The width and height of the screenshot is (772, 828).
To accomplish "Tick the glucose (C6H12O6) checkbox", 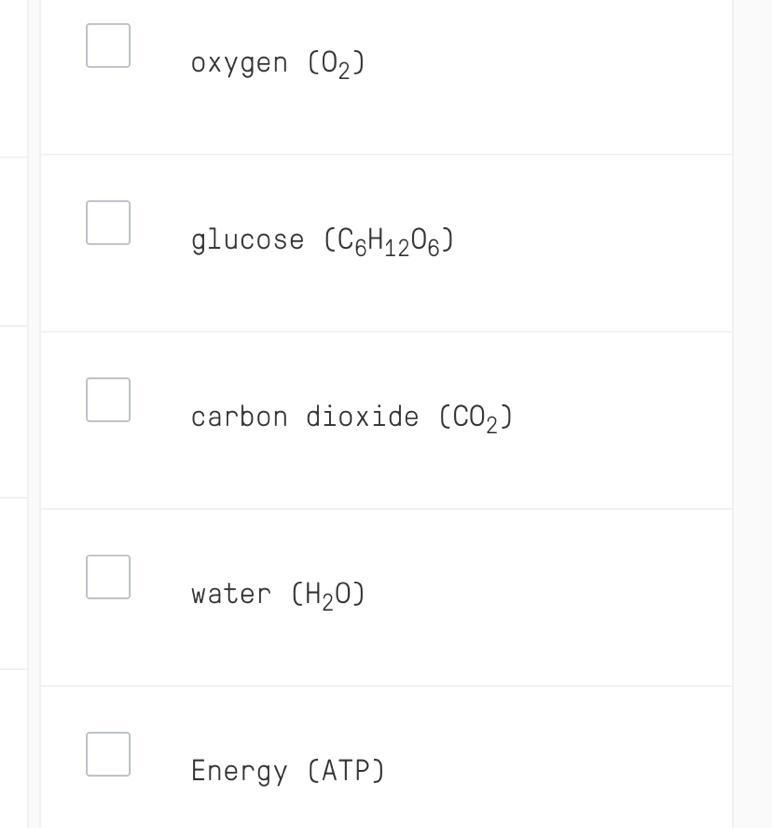I will (108, 222).
